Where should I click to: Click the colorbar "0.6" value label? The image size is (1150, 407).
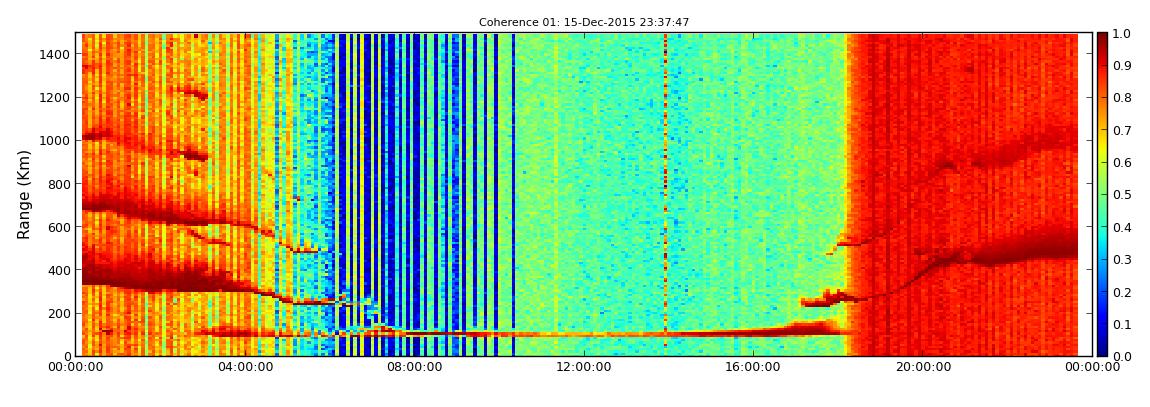click(1123, 163)
